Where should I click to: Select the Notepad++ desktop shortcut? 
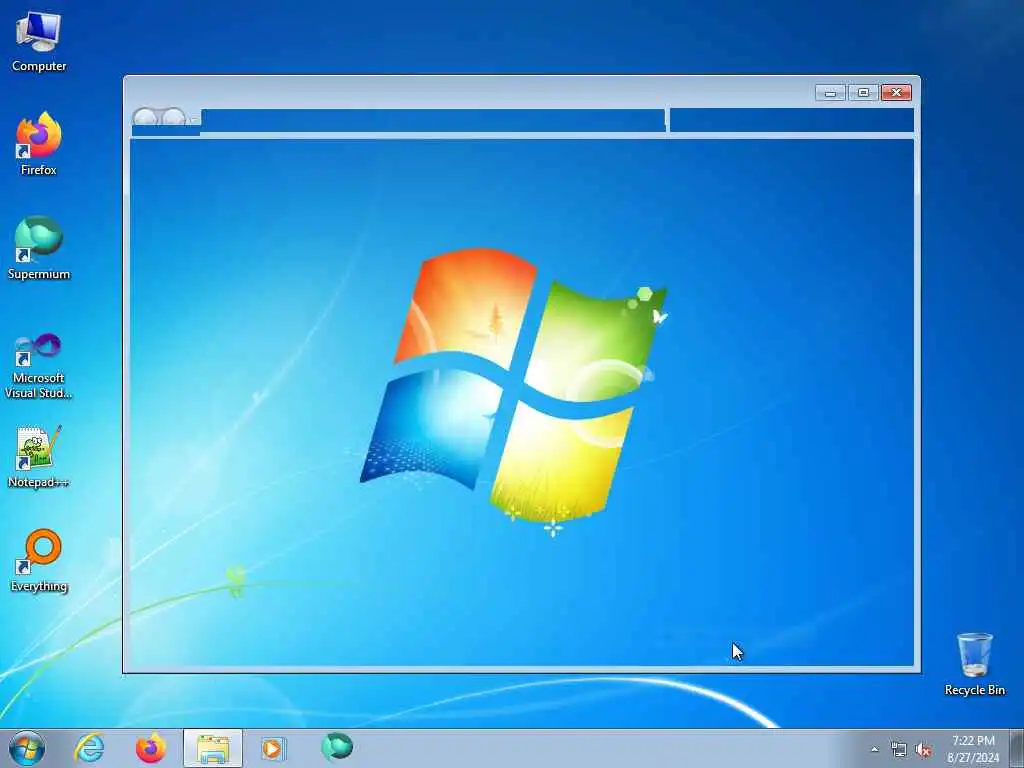(39, 456)
